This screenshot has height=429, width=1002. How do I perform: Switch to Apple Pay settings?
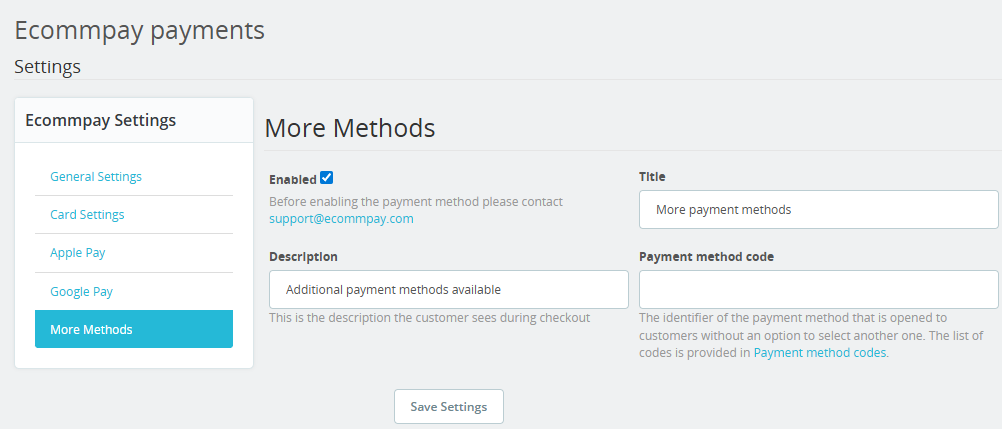click(x=77, y=253)
